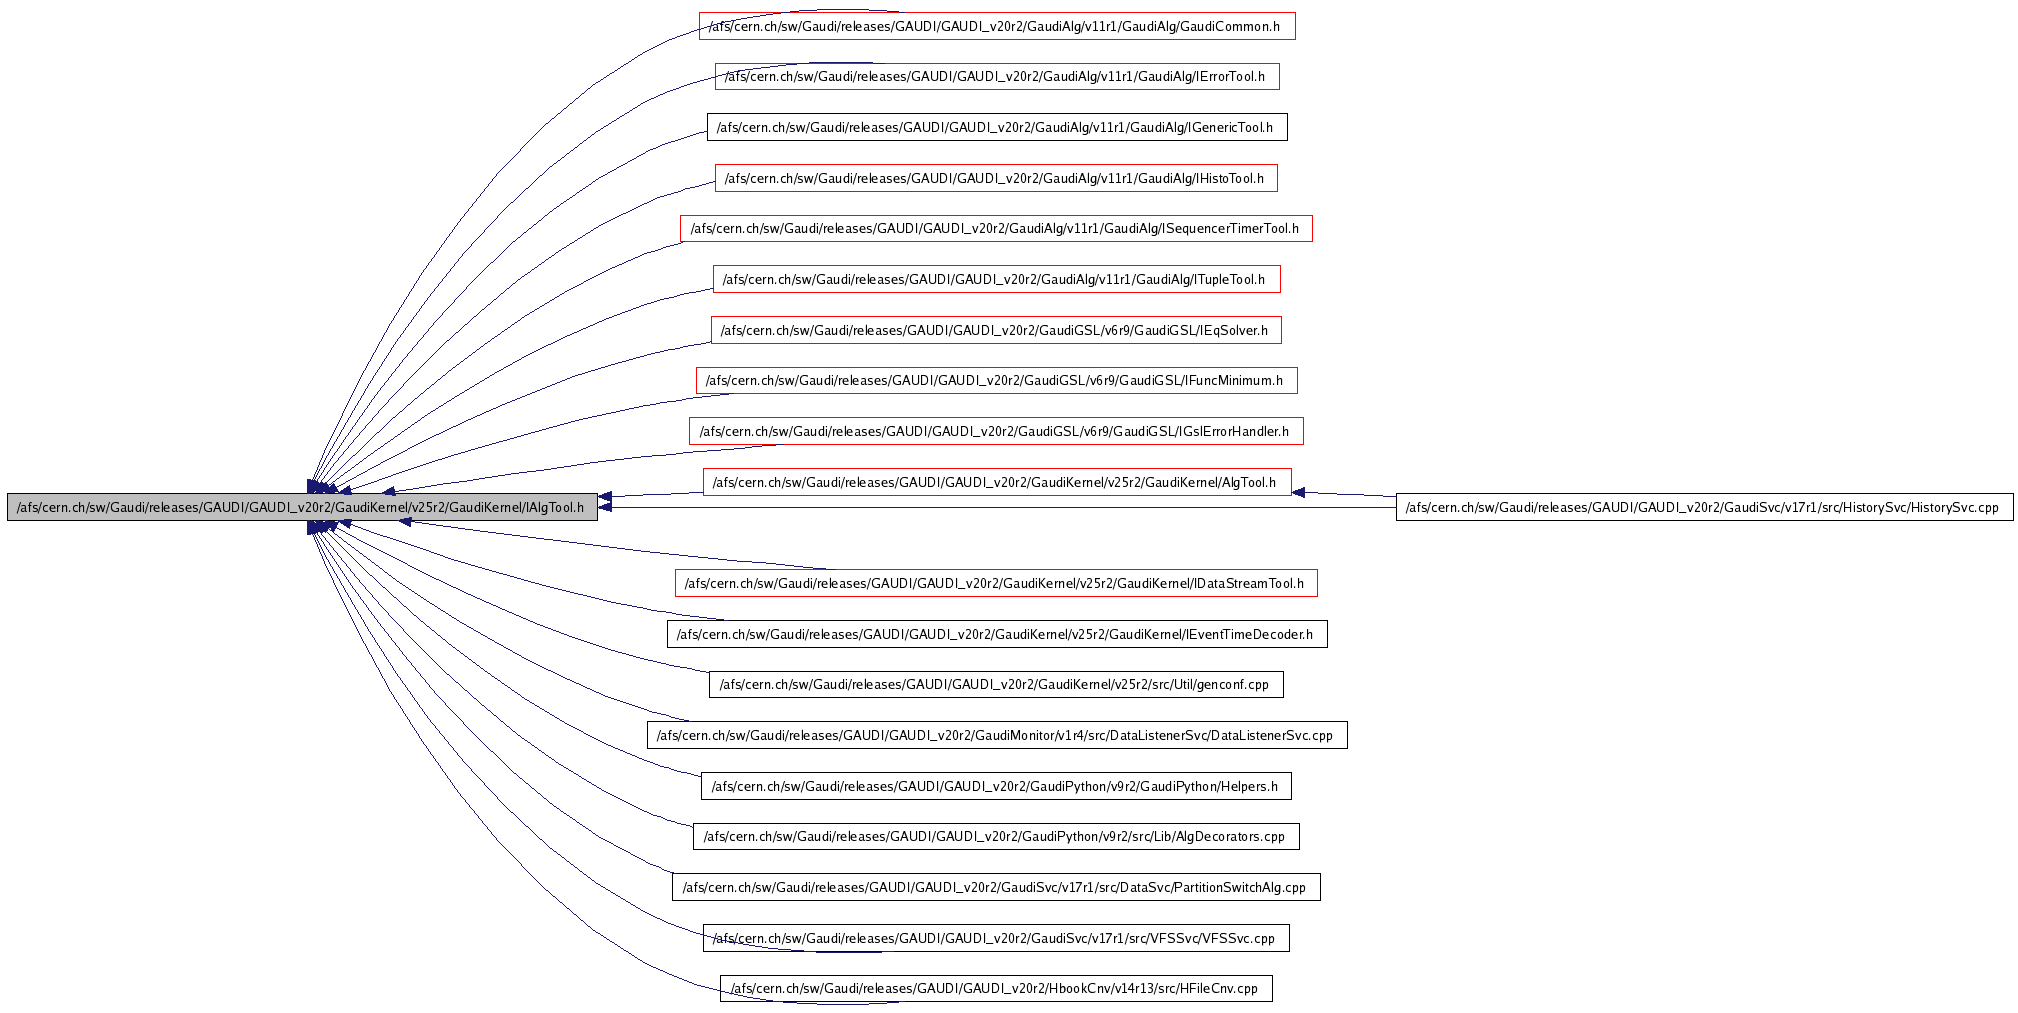Image resolution: width=2018 pixels, height=1013 pixels.
Task: Click the IEventTimeDecoder.h node
Action: click(996, 635)
